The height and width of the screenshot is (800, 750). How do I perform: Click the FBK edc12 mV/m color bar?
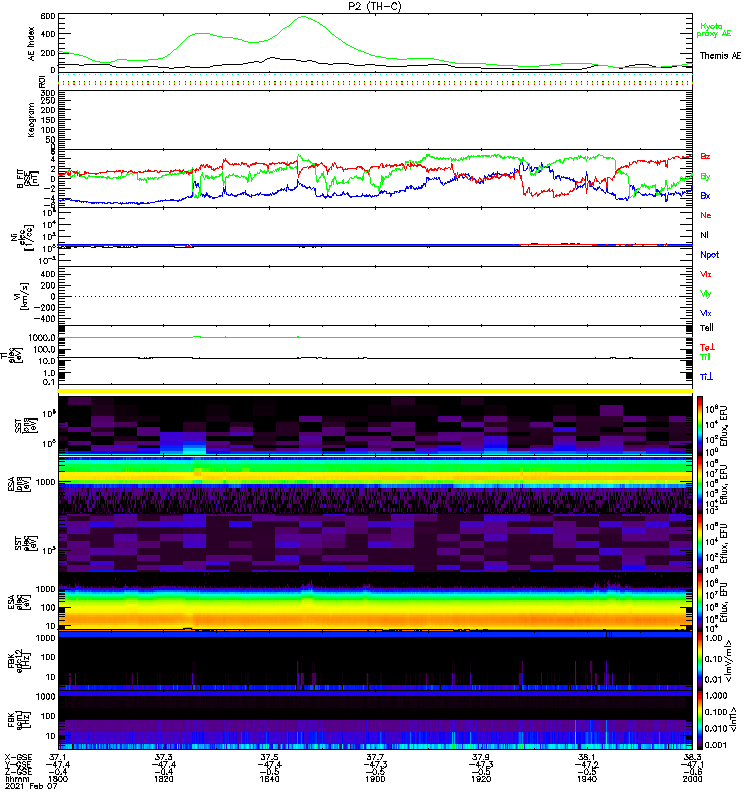click(700, 661)
